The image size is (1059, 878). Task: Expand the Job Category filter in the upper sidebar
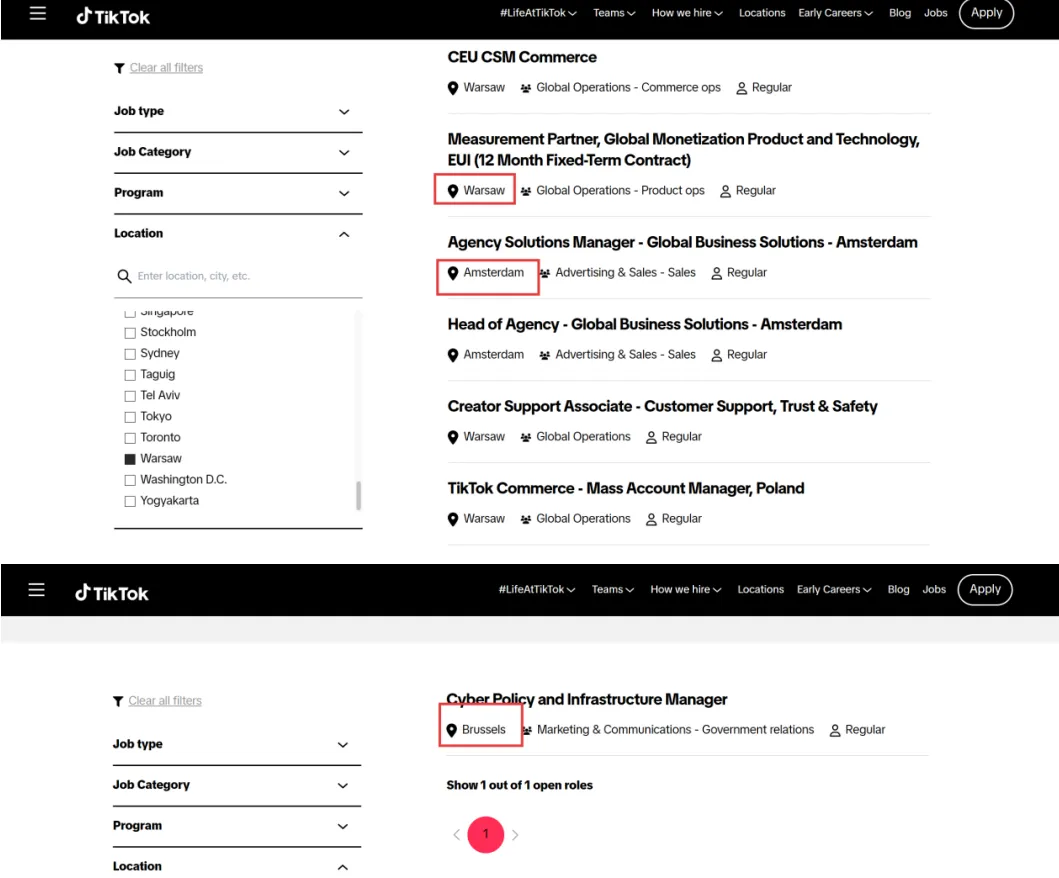[344, 152]
